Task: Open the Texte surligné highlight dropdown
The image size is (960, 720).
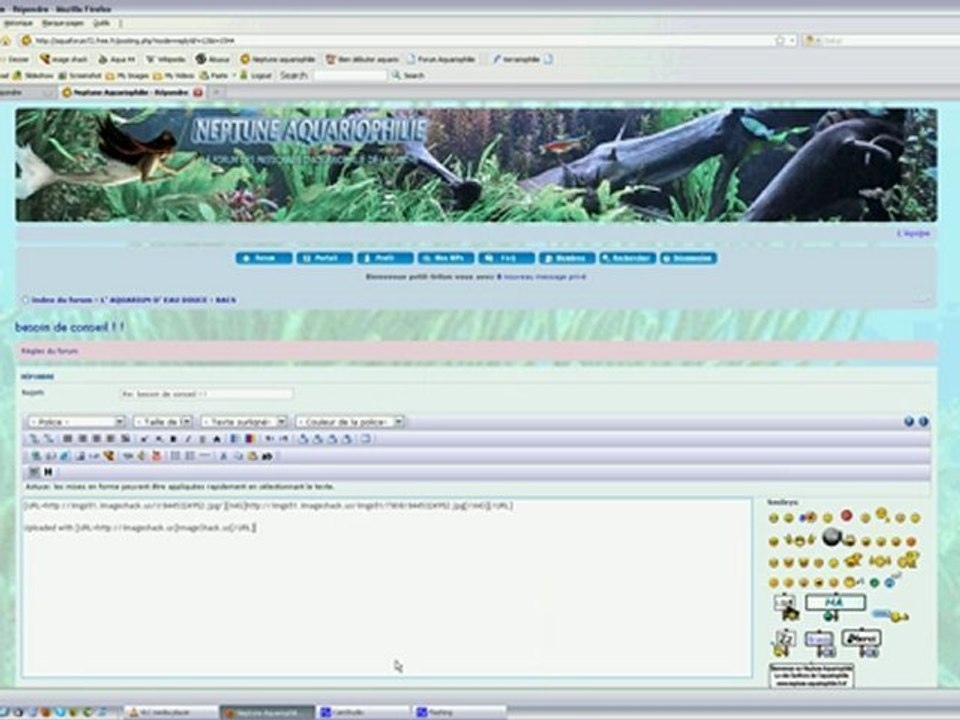Action: [244, 422]
